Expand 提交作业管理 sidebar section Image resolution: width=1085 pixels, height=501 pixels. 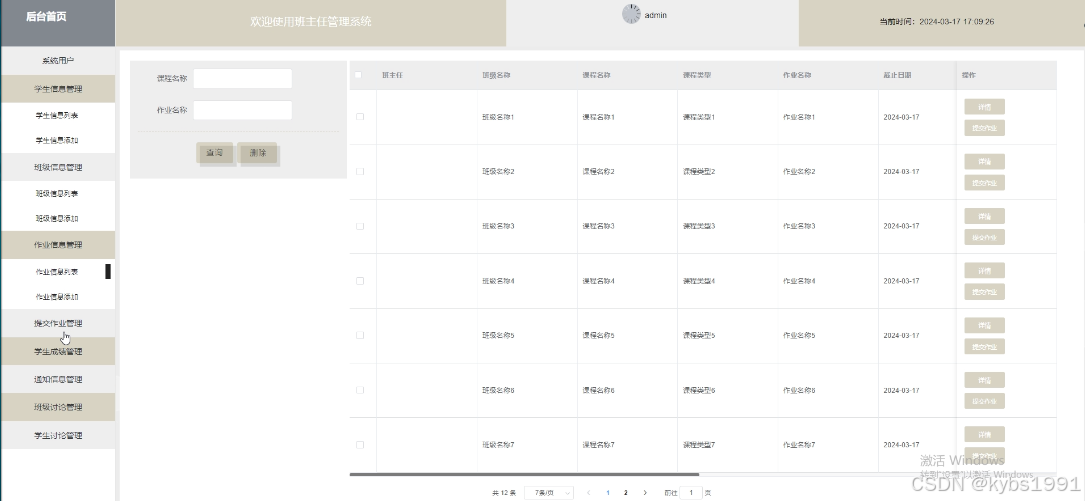[x=58, y=323]
